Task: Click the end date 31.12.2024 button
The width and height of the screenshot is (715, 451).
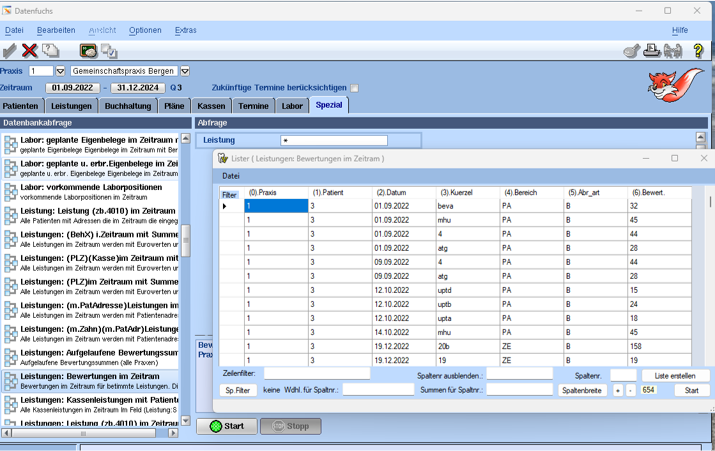Action: coord(138,88)
